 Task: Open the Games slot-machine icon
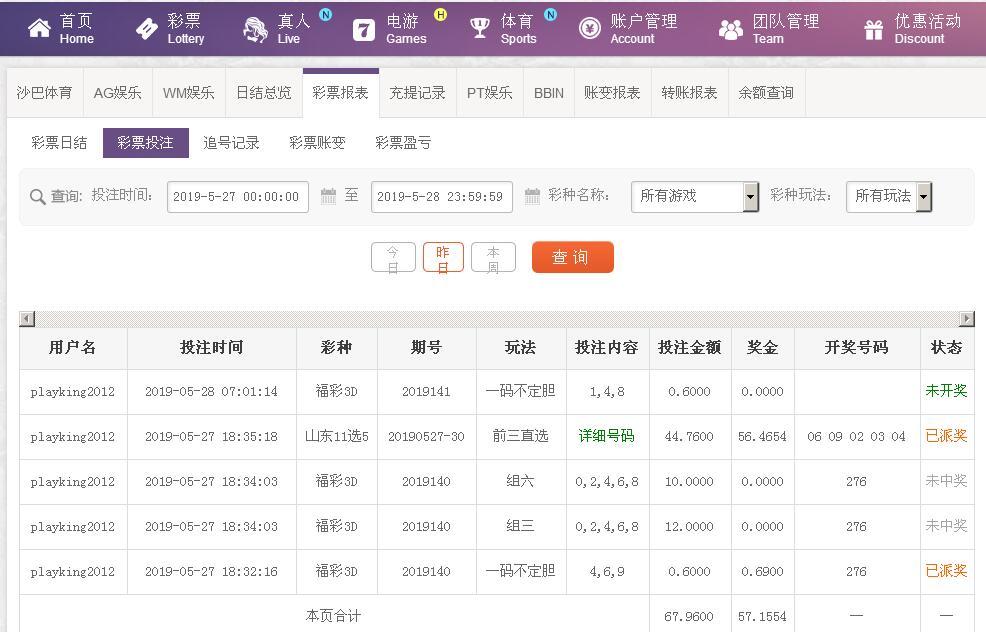[x=363, y=30]
